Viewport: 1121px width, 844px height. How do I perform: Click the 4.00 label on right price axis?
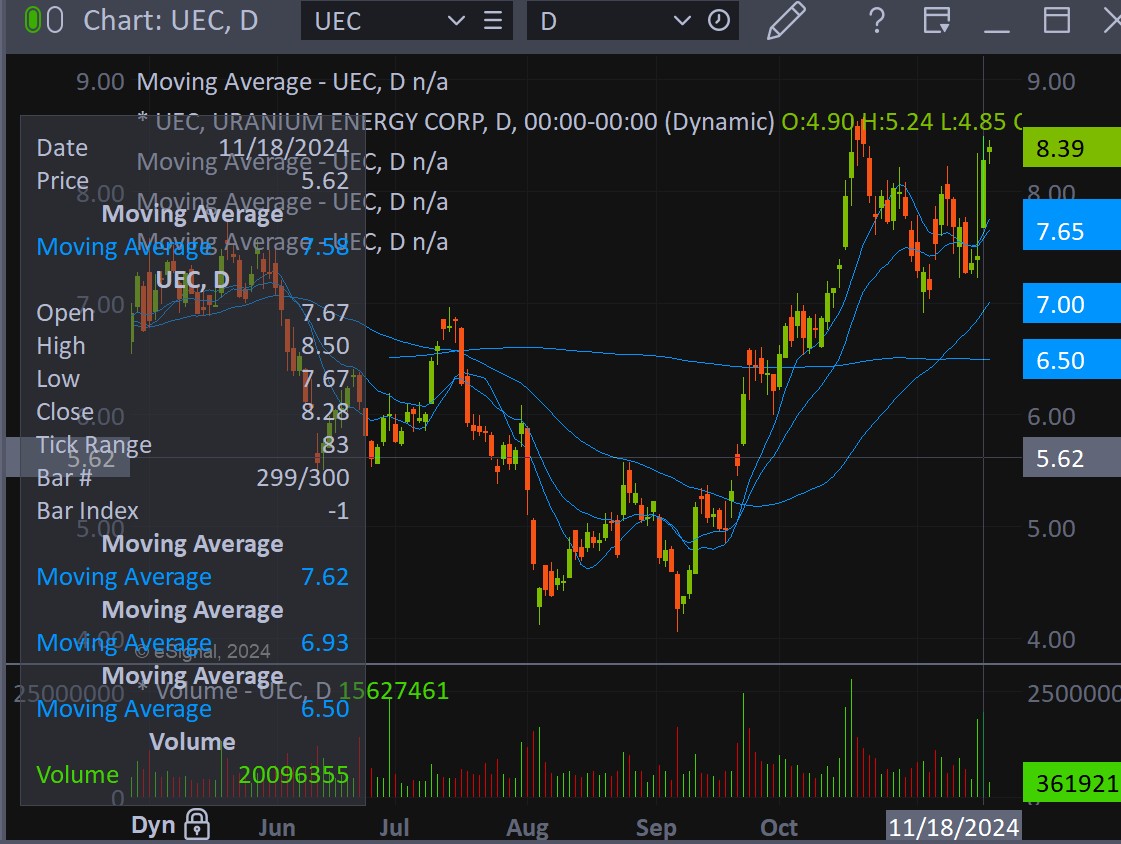coord(1050,639)
